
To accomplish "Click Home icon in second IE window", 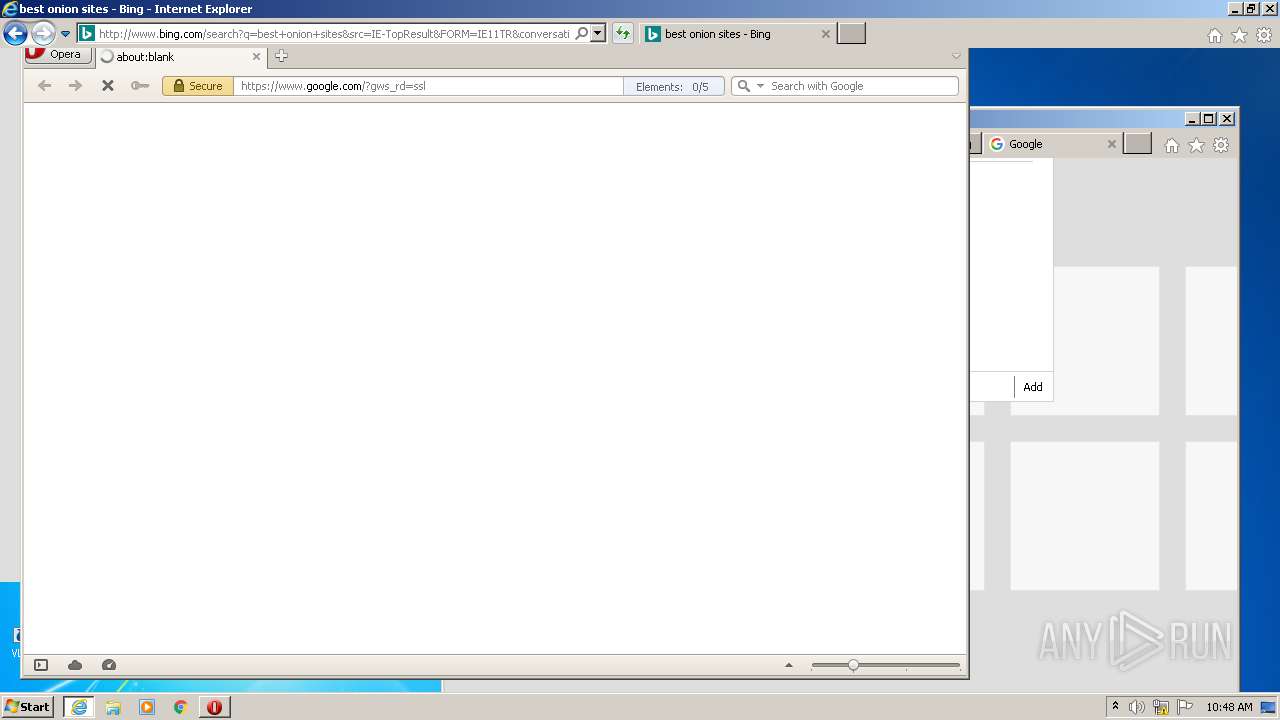I will point(1171,145).
